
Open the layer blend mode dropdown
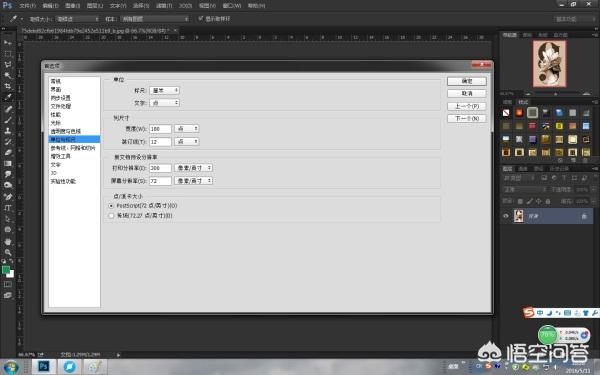(x=524, y=189)
